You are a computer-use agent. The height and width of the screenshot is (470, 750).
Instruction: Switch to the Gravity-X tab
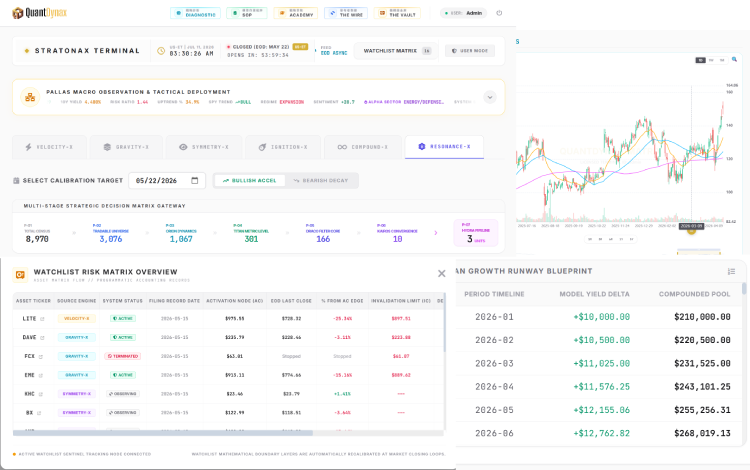pos(126,147)
